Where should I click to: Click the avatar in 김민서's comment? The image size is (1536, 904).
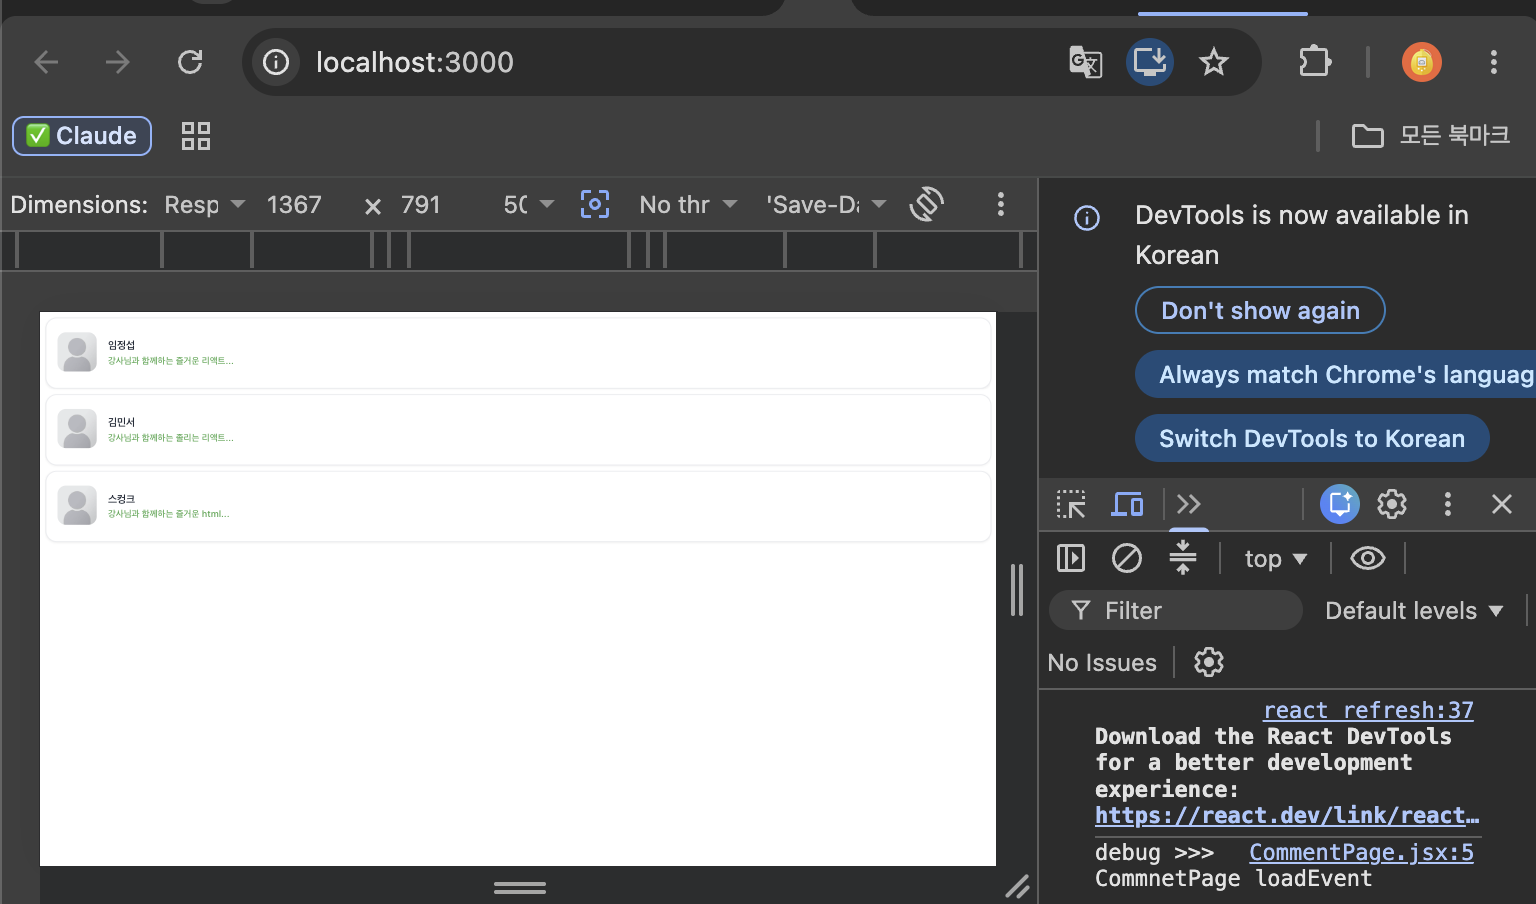coord(77,429)
